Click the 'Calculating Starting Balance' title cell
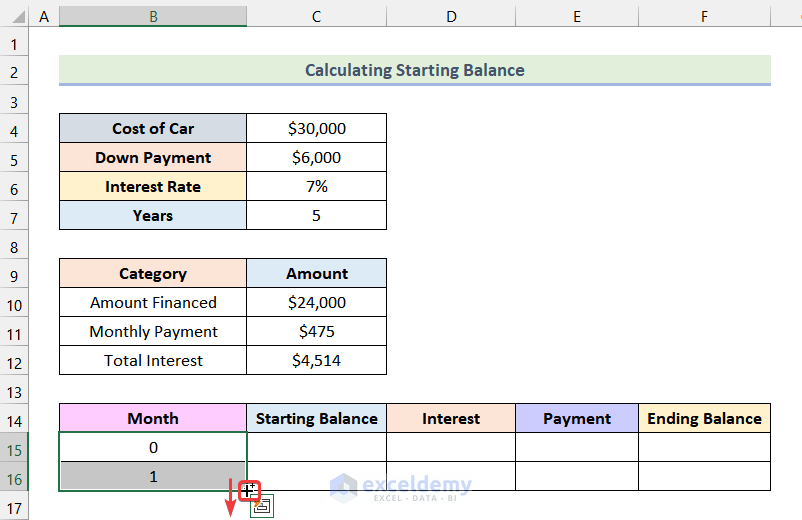 (415, 70)
